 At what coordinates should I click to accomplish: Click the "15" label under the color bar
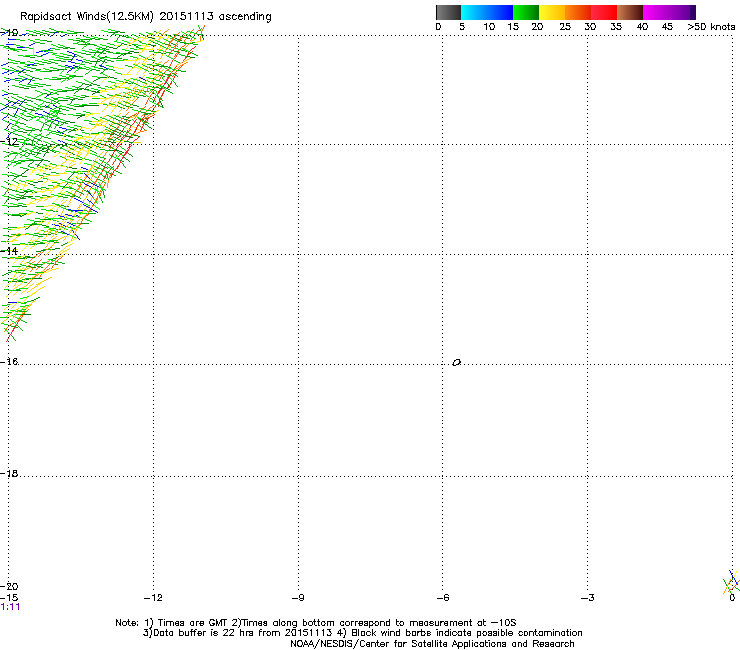pos(513,27)
